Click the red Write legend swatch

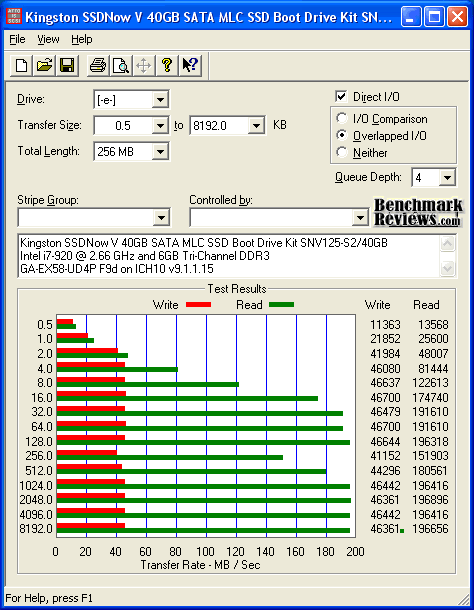pos(198,305)
